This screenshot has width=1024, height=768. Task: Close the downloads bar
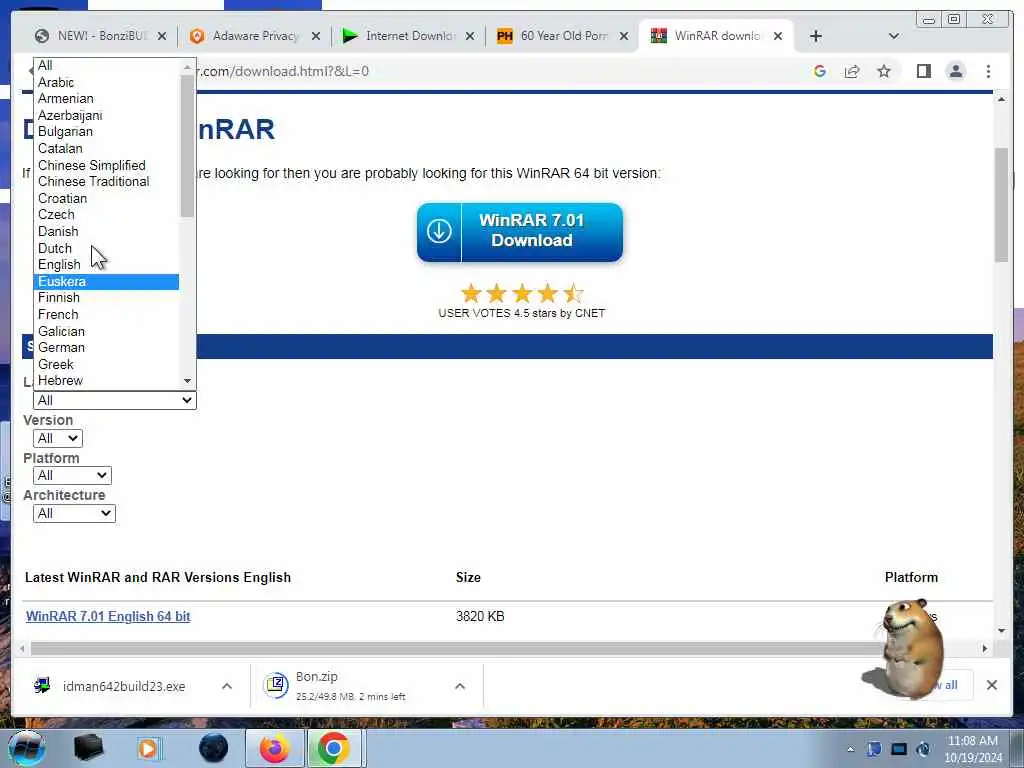pos(991,685)
